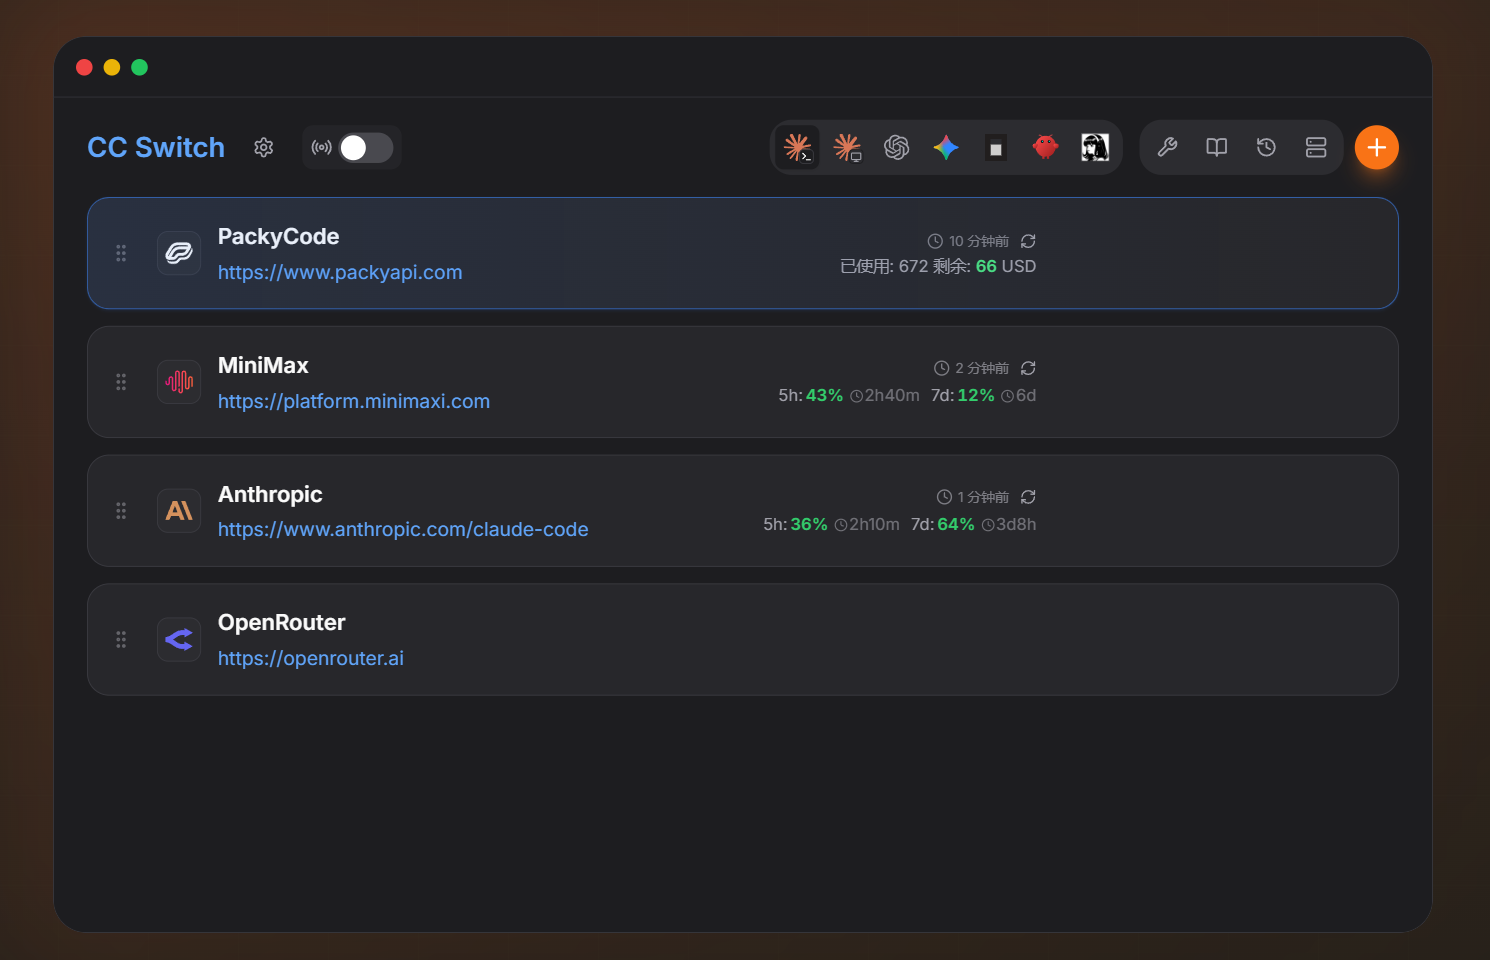Image resolution: width=1490 pixels, height=960 pixels.
Task: Refresh Anthropic usage data
Action: [1028, 497]
